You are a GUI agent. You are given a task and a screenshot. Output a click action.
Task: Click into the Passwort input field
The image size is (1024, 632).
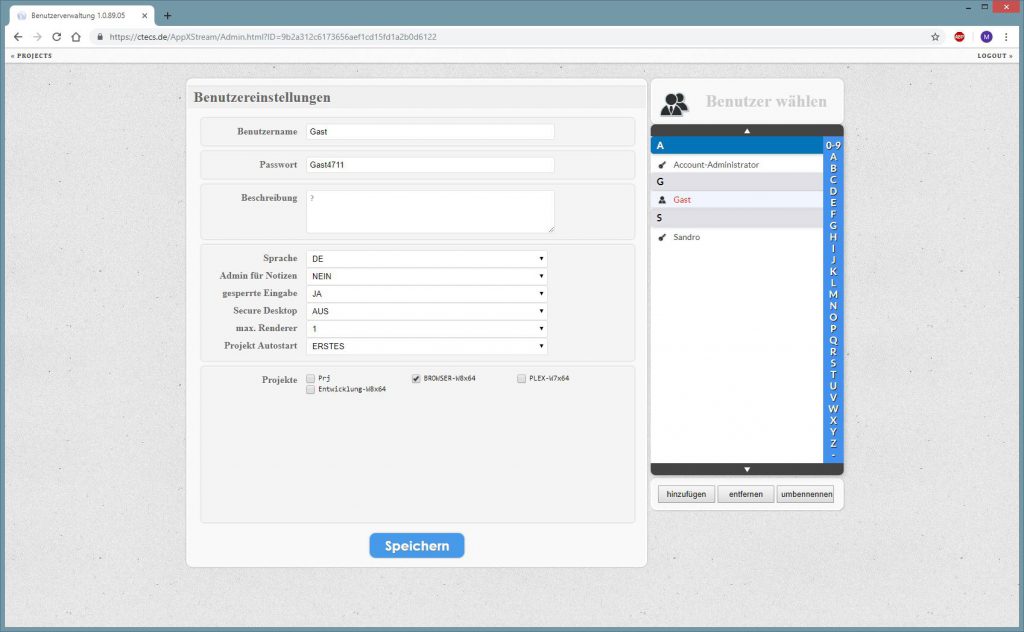[x=429, y=165]
